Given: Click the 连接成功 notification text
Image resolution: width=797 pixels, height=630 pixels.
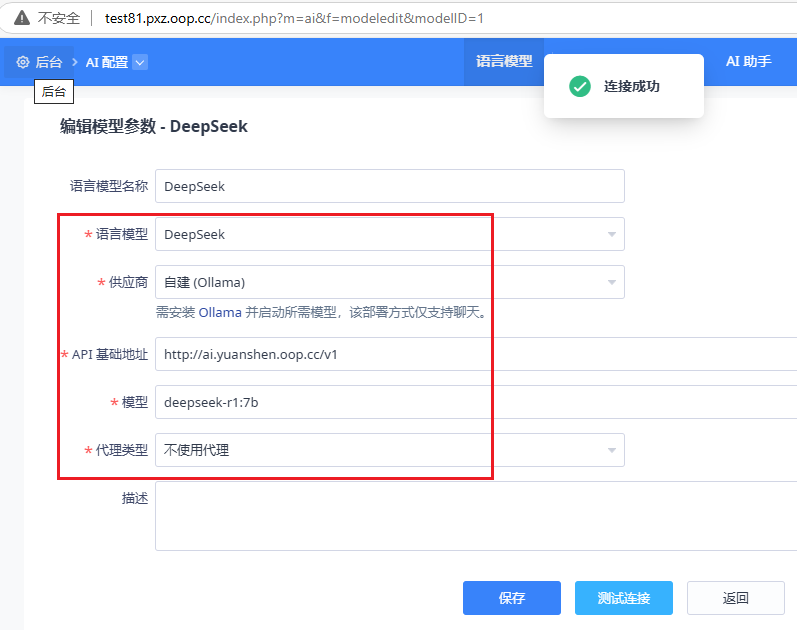Looking at the screenshot, I should [x=632, y=86].
